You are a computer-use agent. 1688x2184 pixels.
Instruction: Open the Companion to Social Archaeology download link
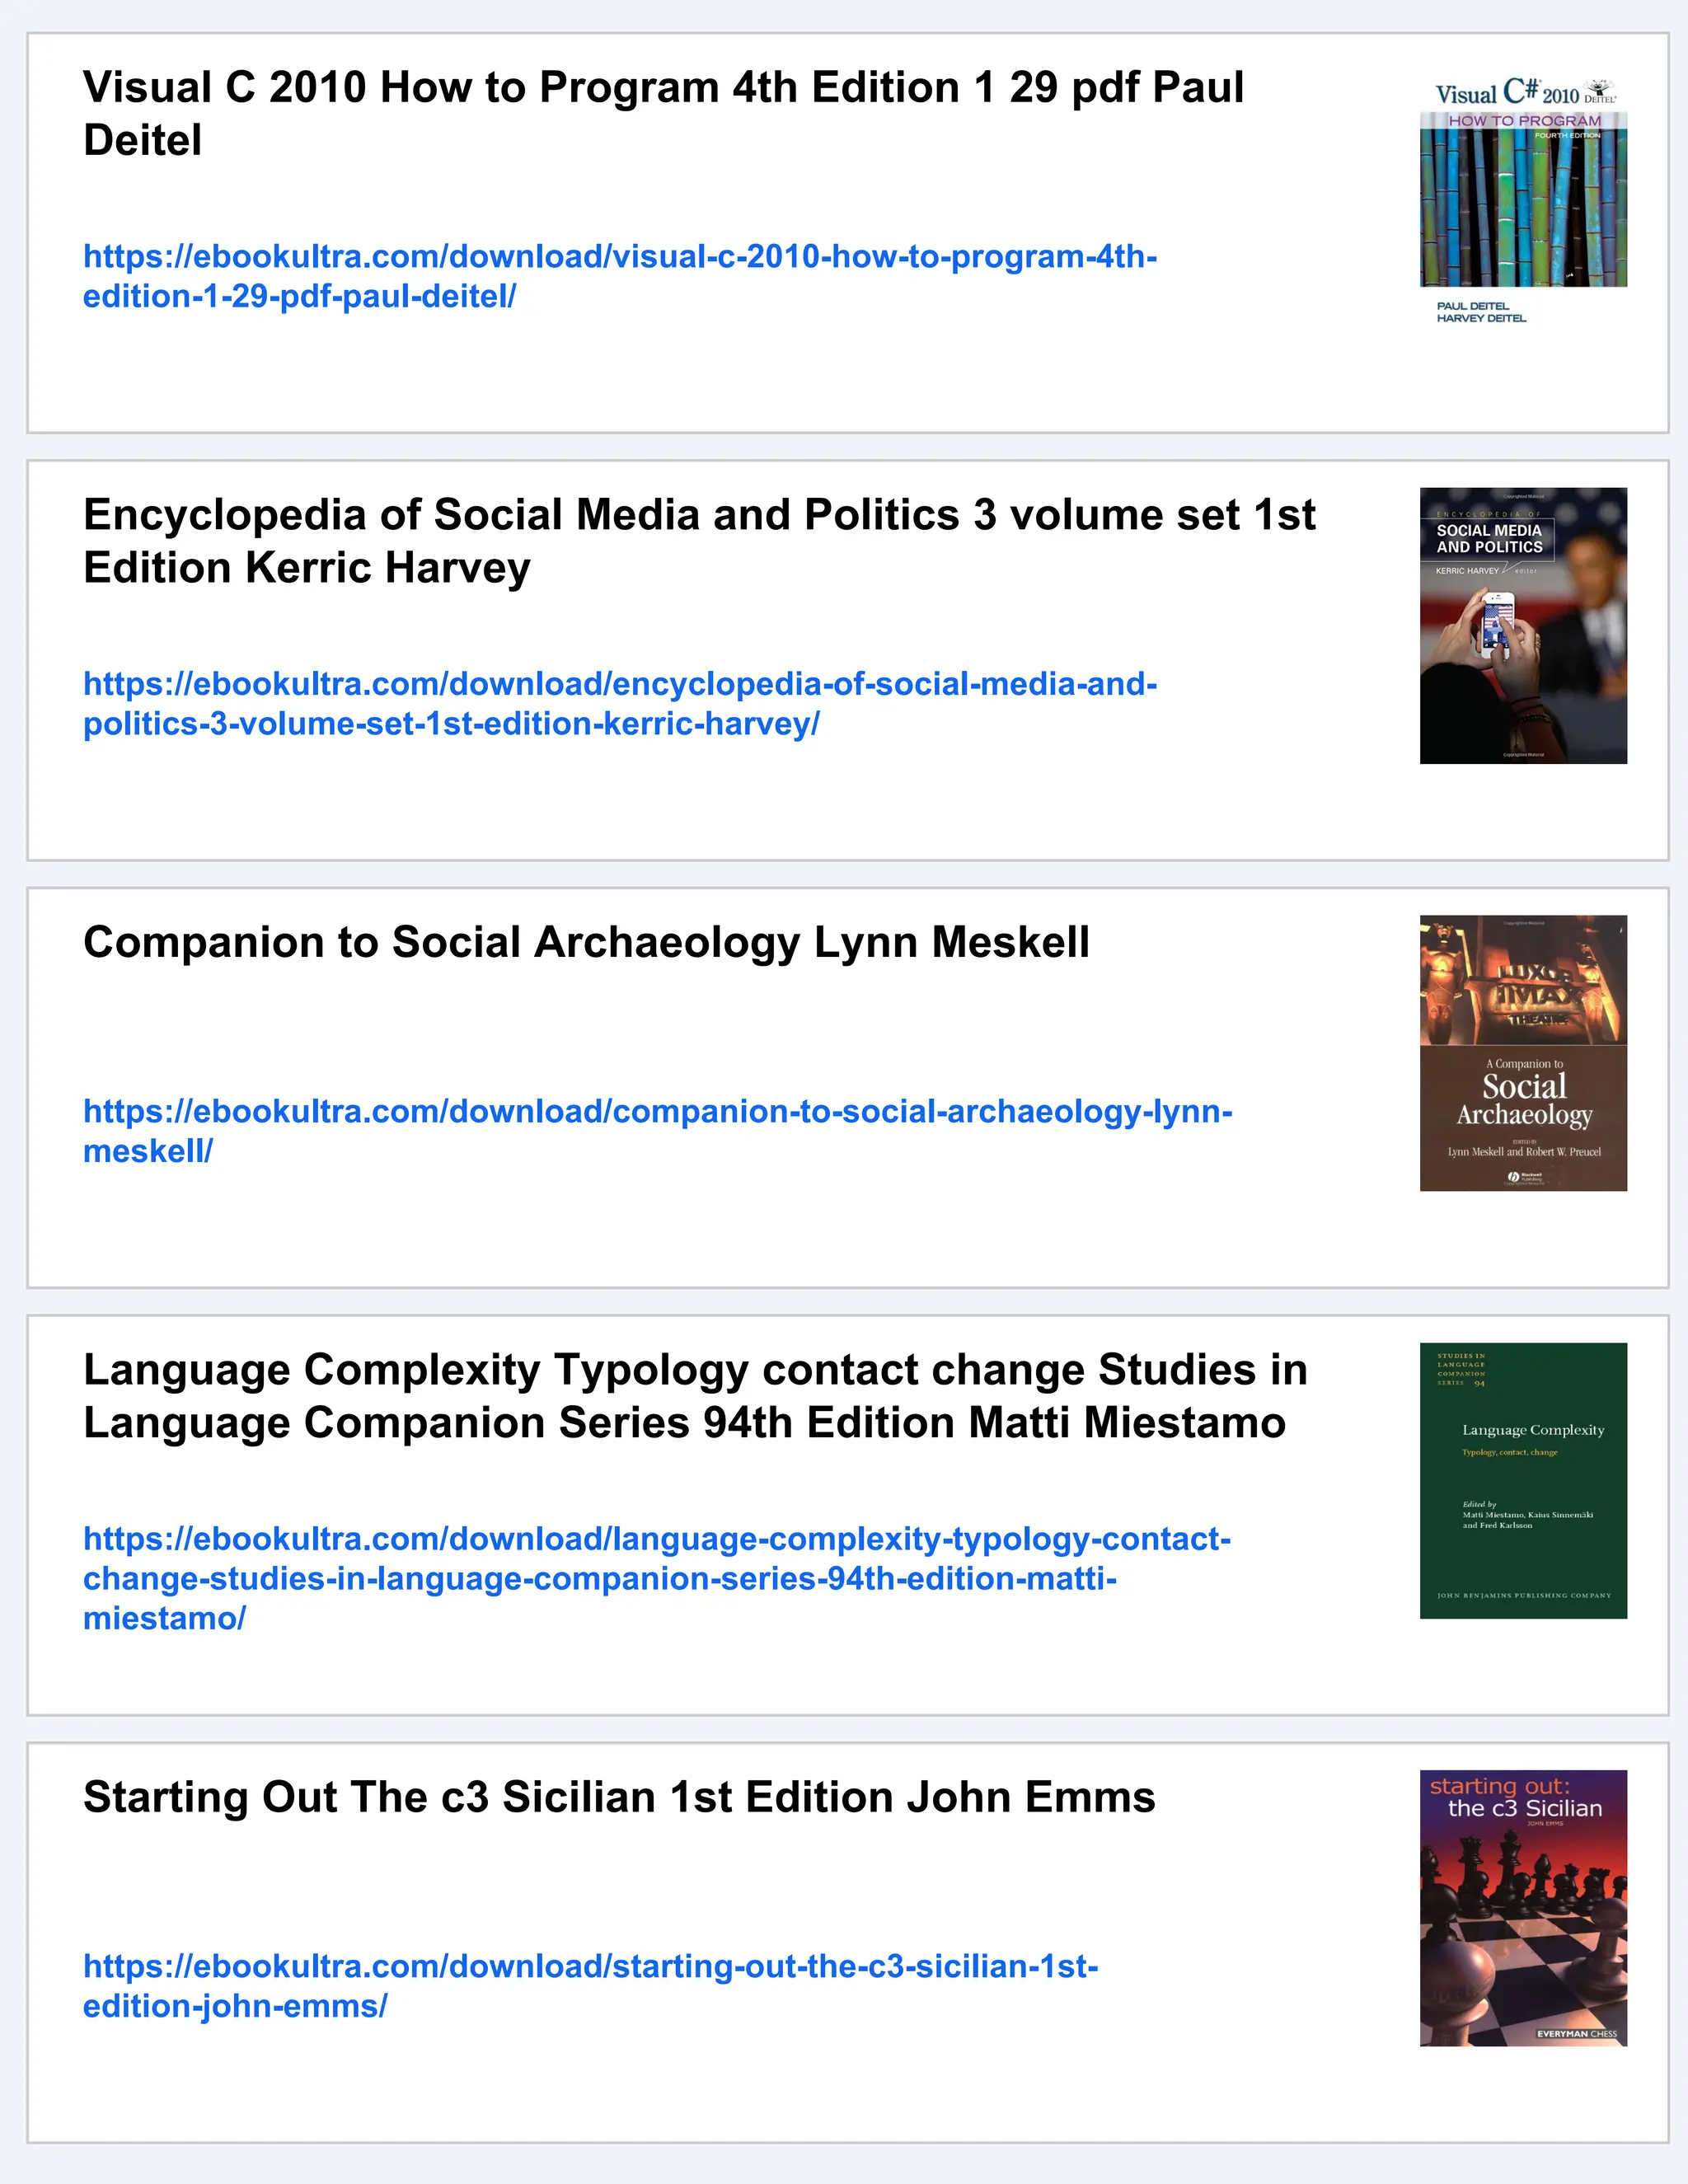tap(658, 1131)
